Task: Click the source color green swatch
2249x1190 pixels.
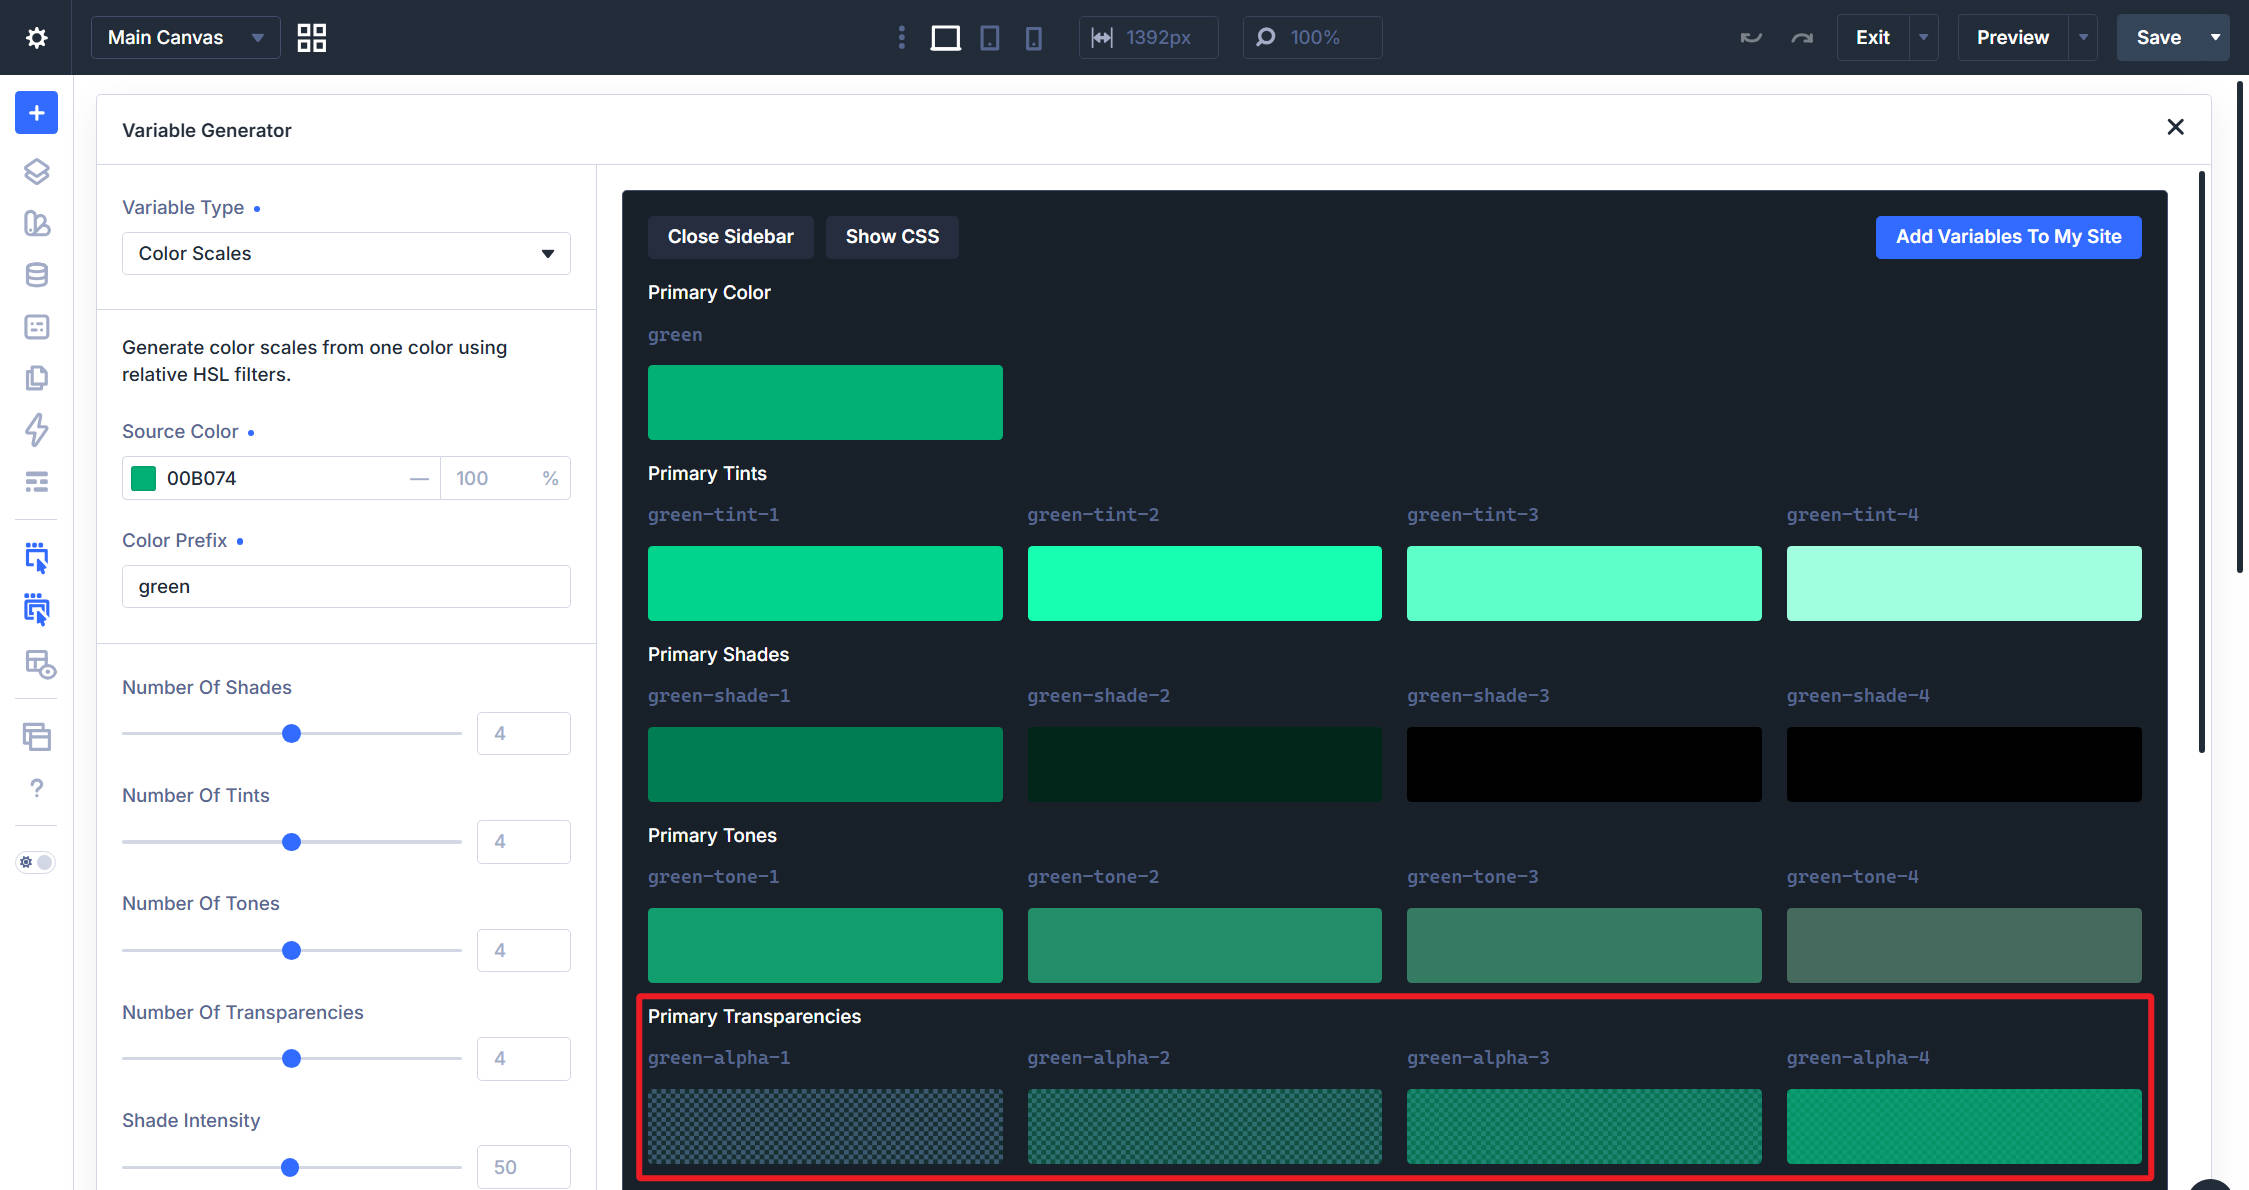Action: (x=144, y=479)
